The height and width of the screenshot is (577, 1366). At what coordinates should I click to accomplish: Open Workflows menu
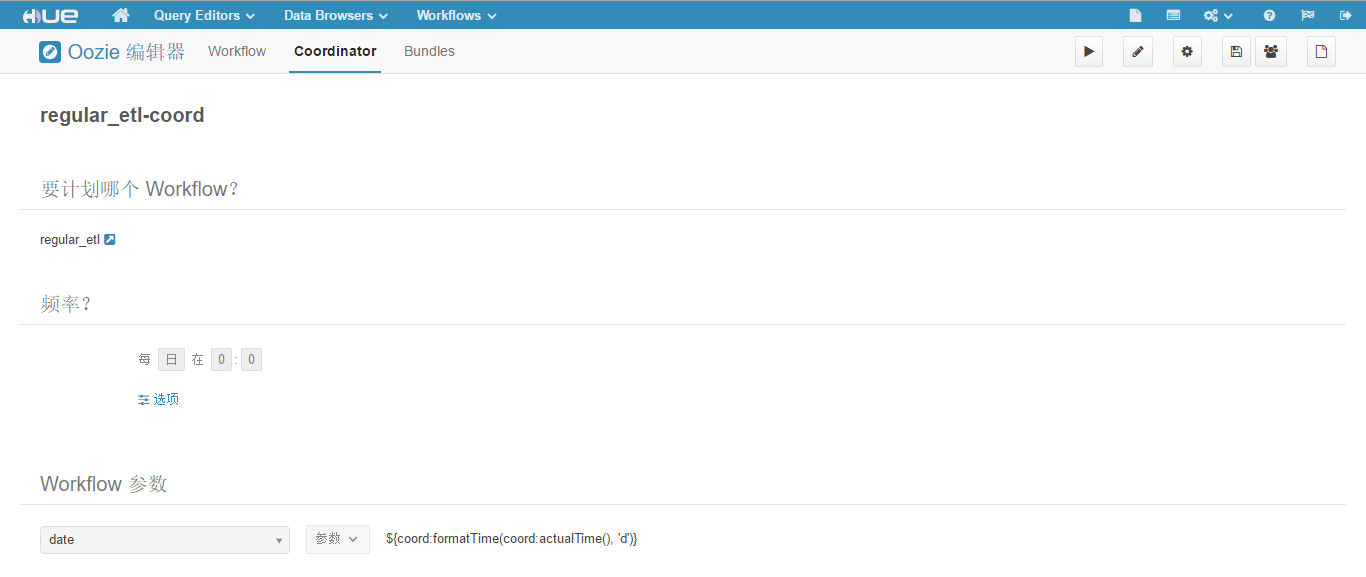click(456, 15)
